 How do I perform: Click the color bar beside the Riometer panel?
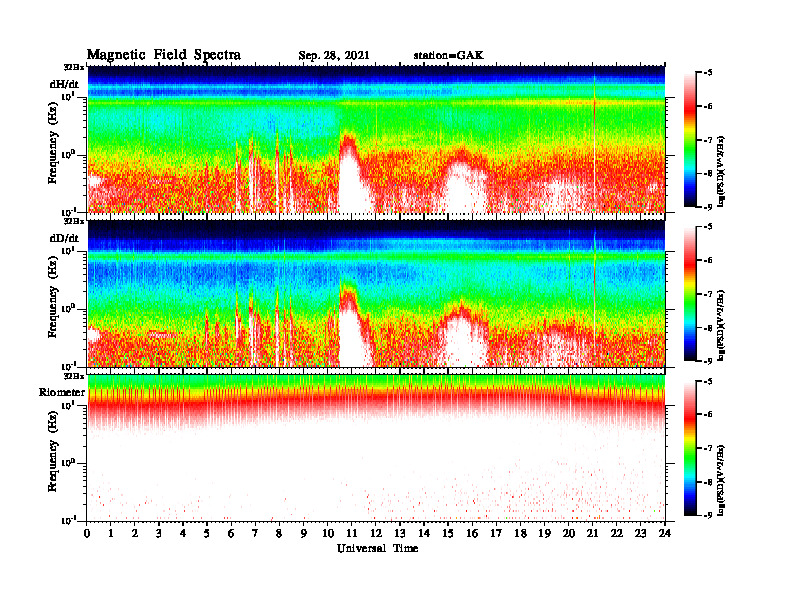pos(690,448)
